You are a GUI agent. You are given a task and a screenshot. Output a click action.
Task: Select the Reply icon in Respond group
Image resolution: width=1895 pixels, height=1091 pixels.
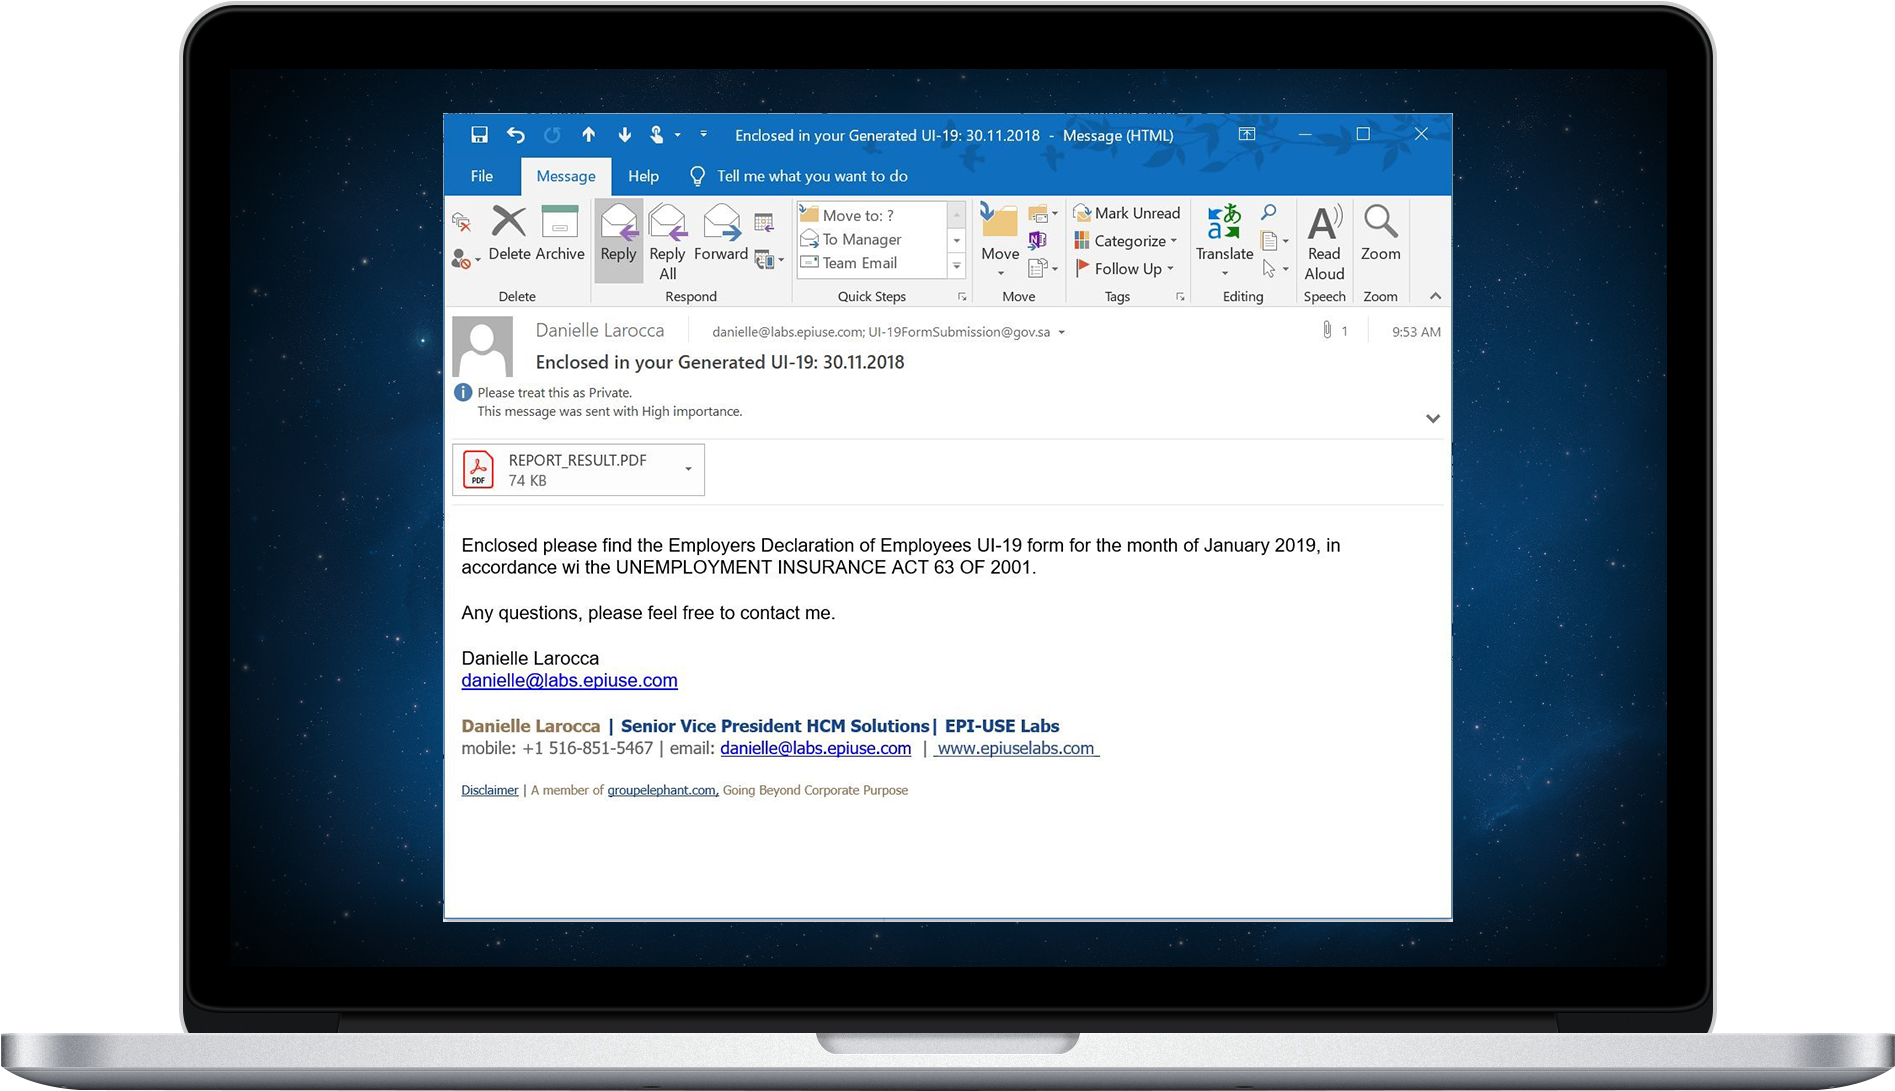click(x=618, y=228)
